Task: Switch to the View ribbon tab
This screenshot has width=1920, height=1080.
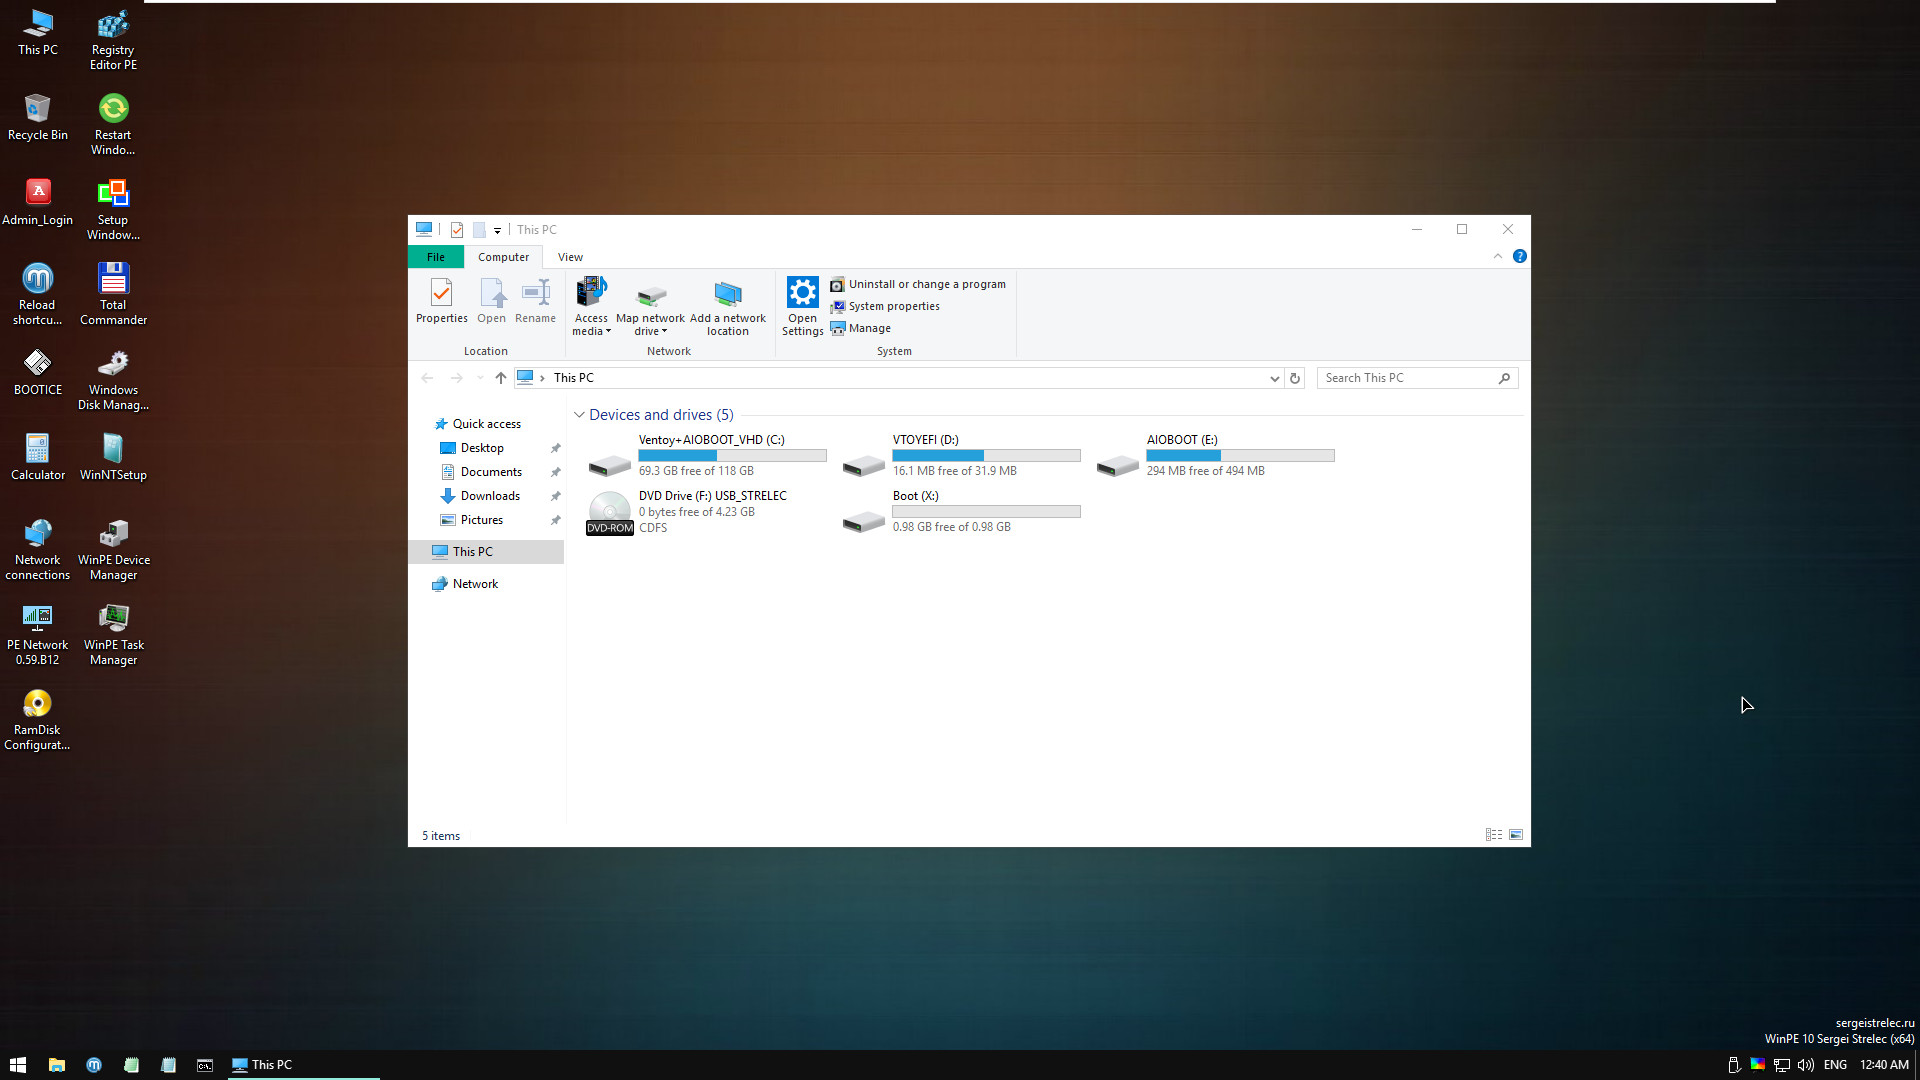Action: tap(570, 257)
